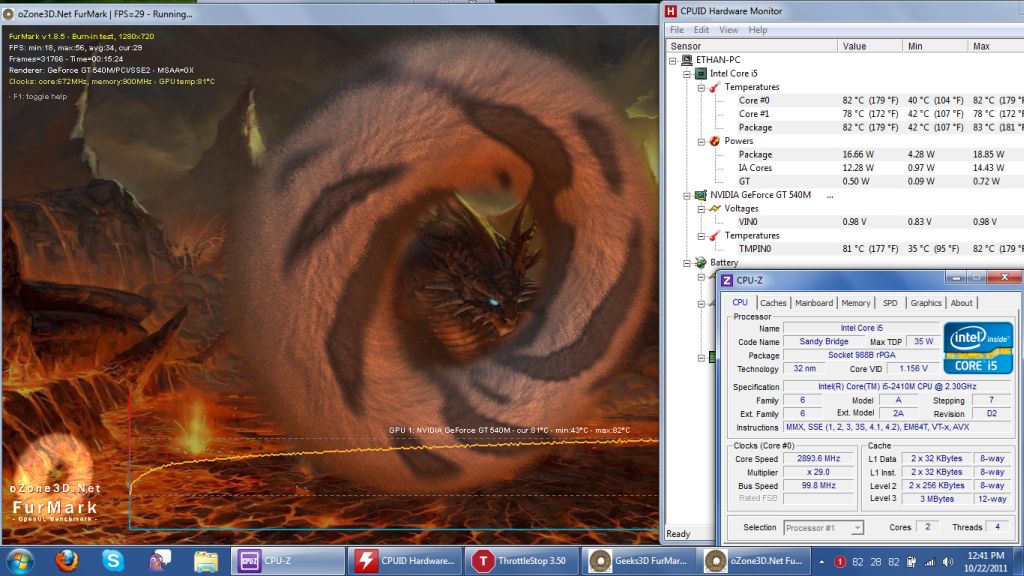Click the volume speaker tray icon
This screenshot has width=1024, height=576.
(x=948, y=562)
